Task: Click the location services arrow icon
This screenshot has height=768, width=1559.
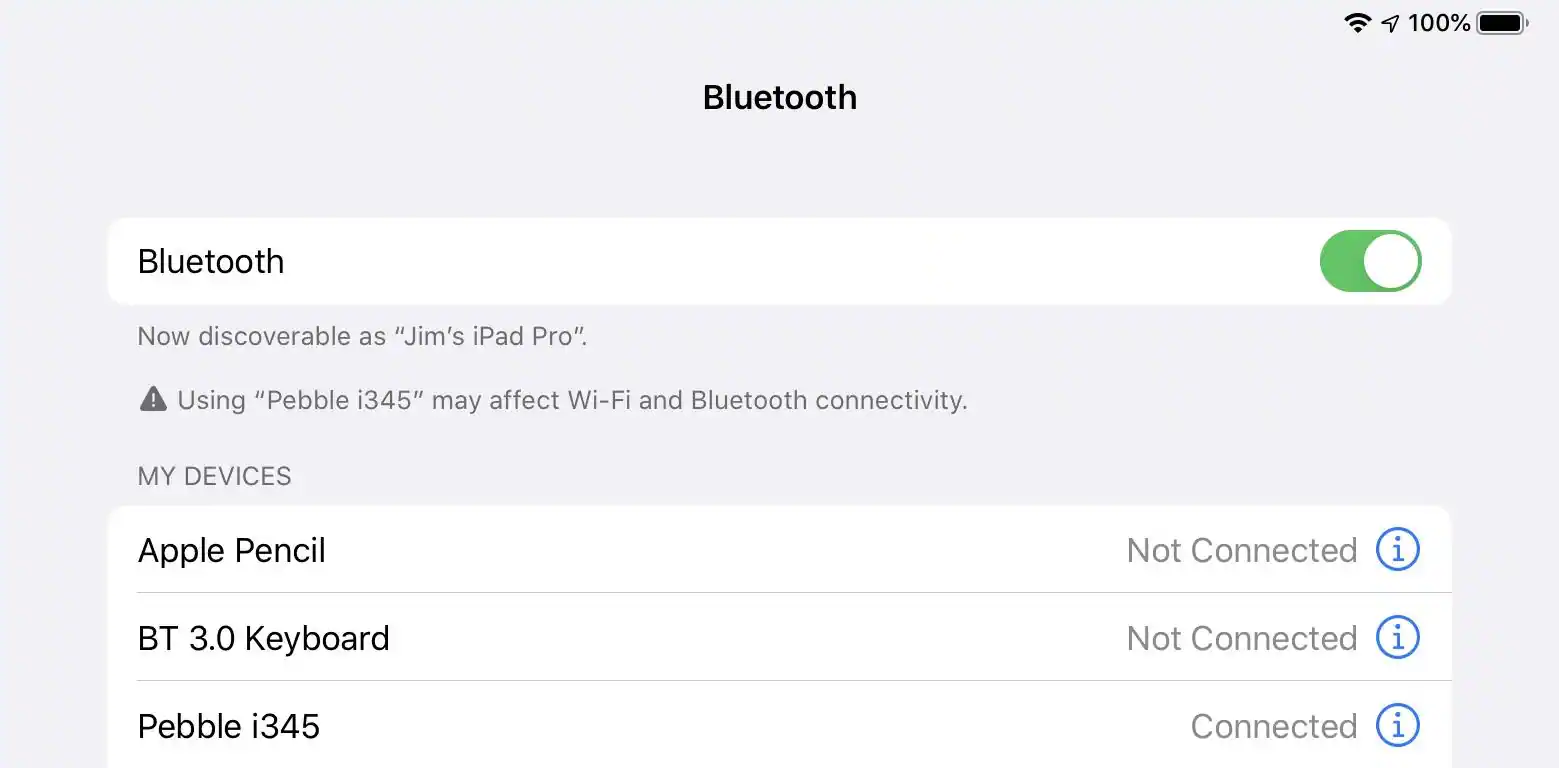Action: click(x=1390, y=23)
